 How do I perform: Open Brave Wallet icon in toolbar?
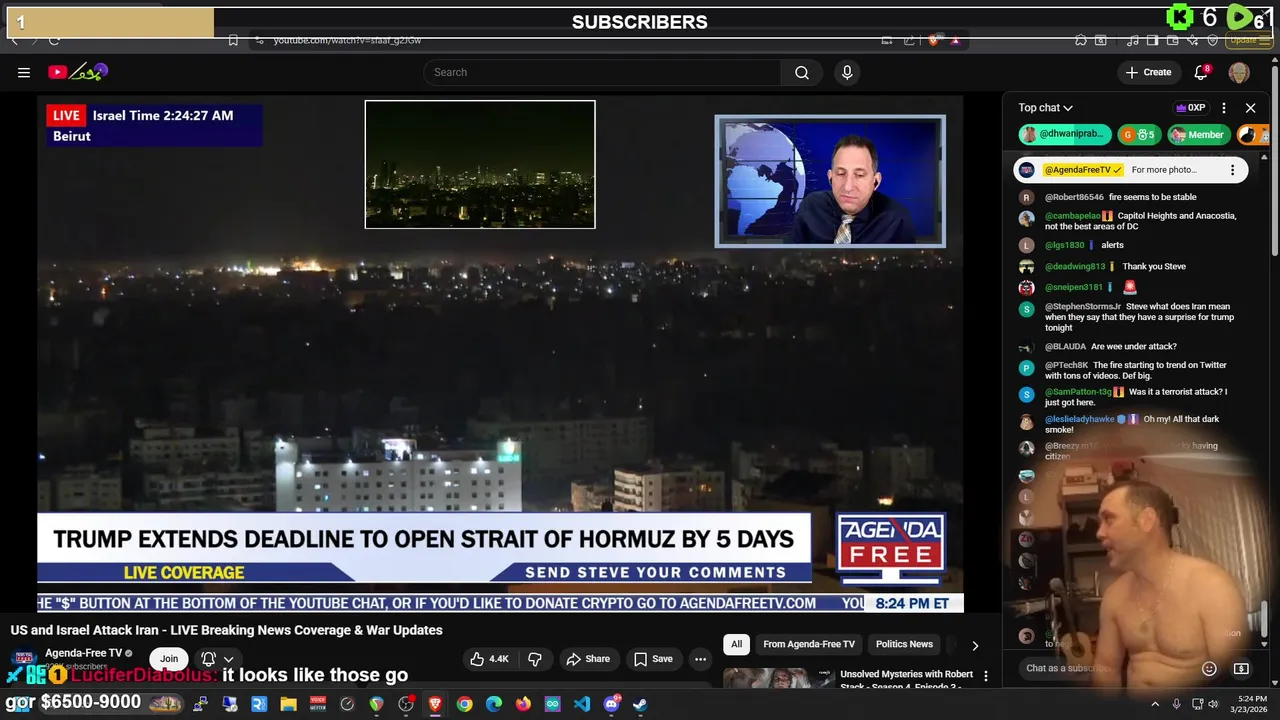[1172, 40]
